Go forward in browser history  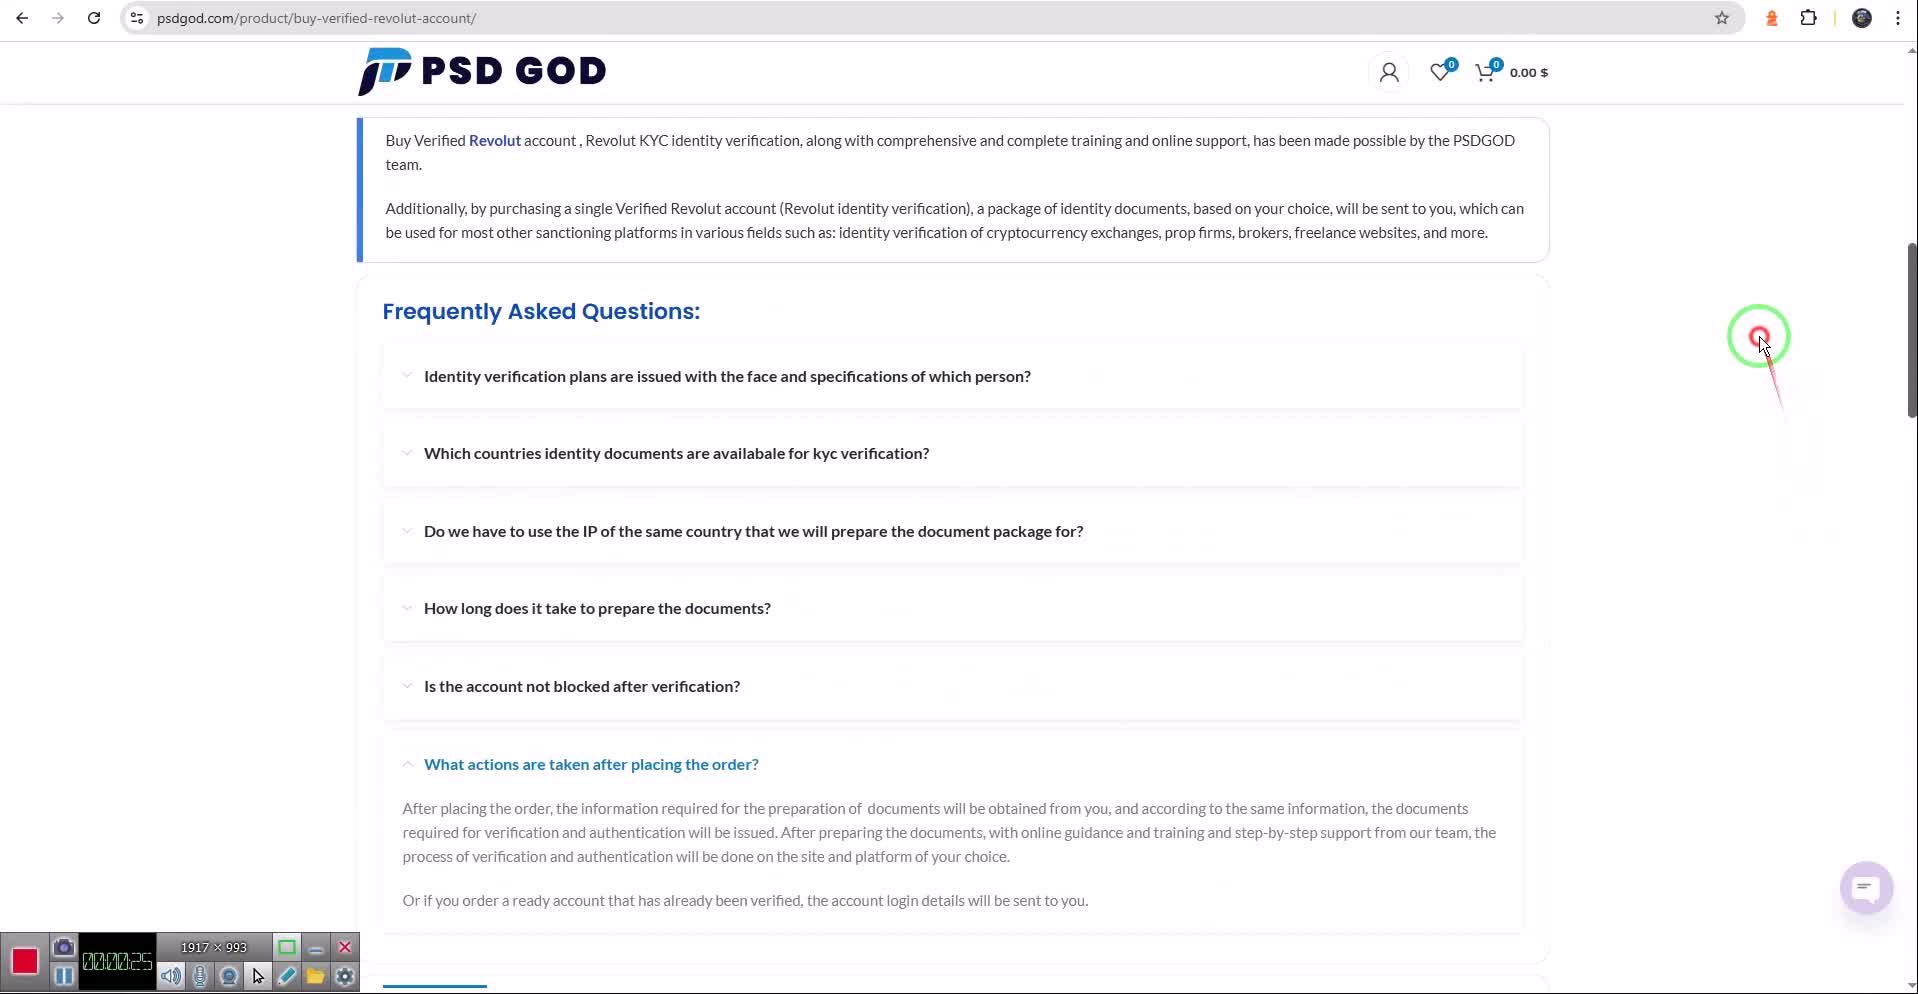(58, 18)
